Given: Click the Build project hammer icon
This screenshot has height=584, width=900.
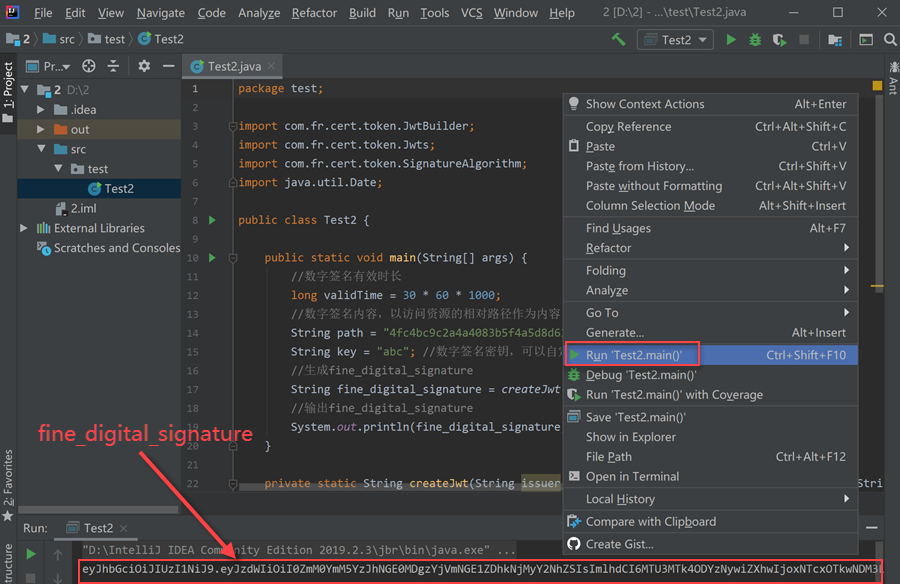Looking at the screenshot, I should [x=619, y=39].
